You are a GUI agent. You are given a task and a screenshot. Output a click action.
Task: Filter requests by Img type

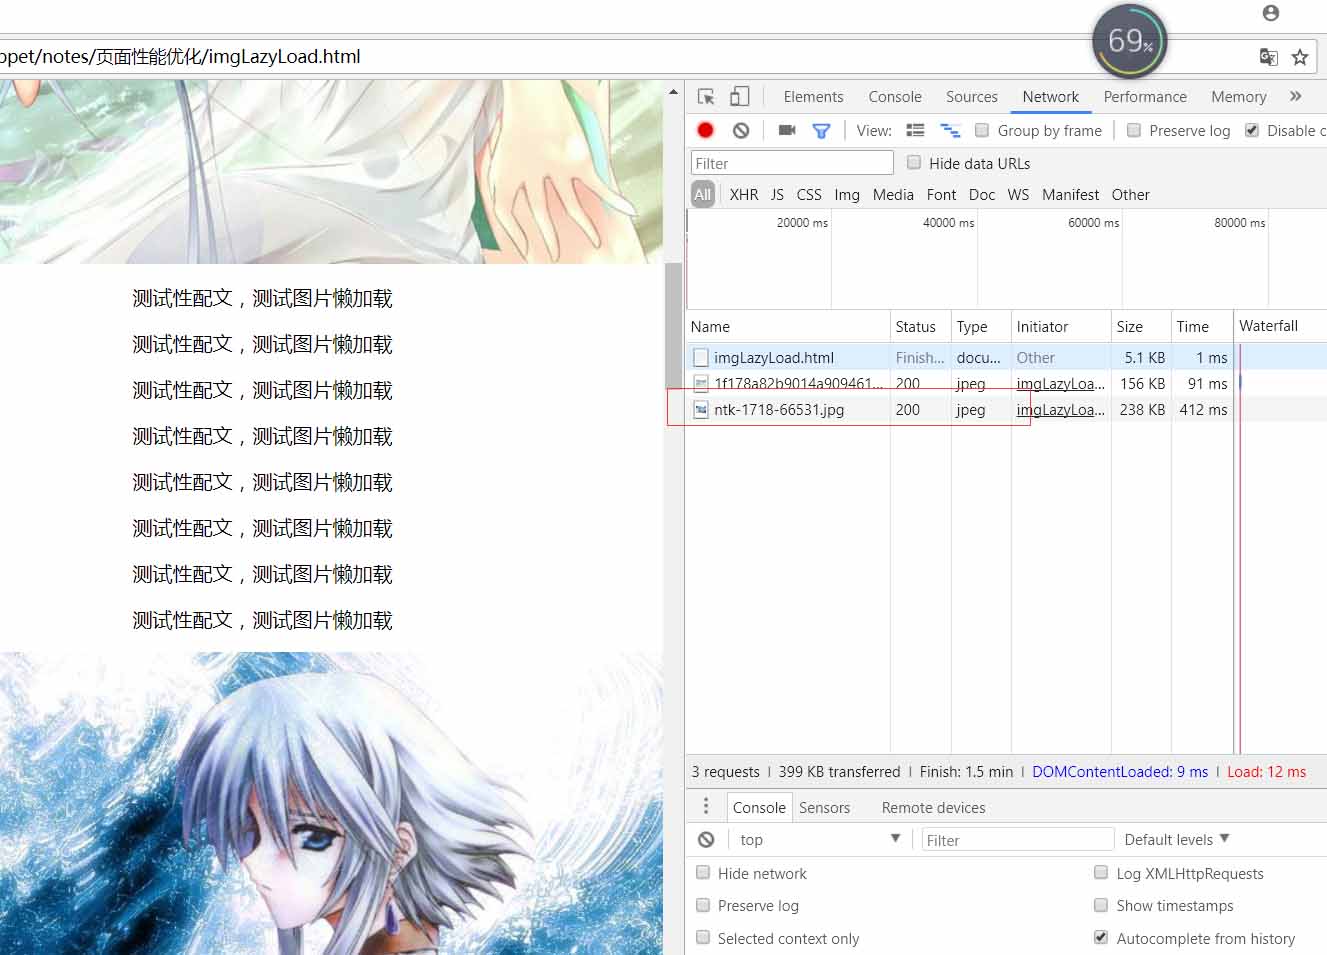point(847,195)
